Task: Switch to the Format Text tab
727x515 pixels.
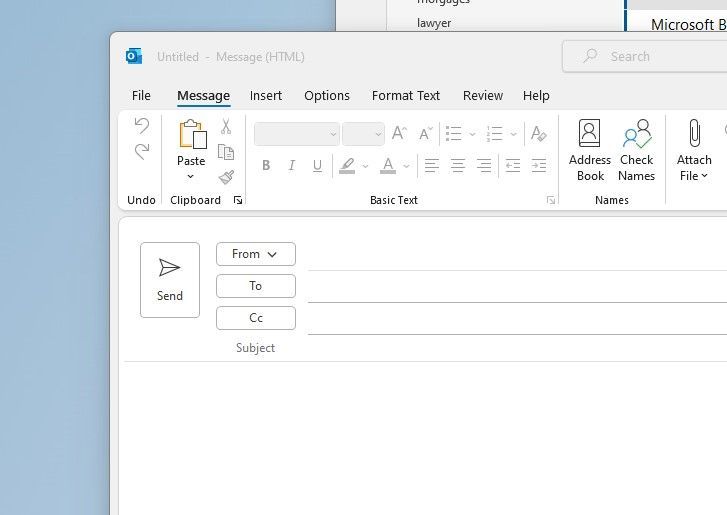Action: point(406,95)
